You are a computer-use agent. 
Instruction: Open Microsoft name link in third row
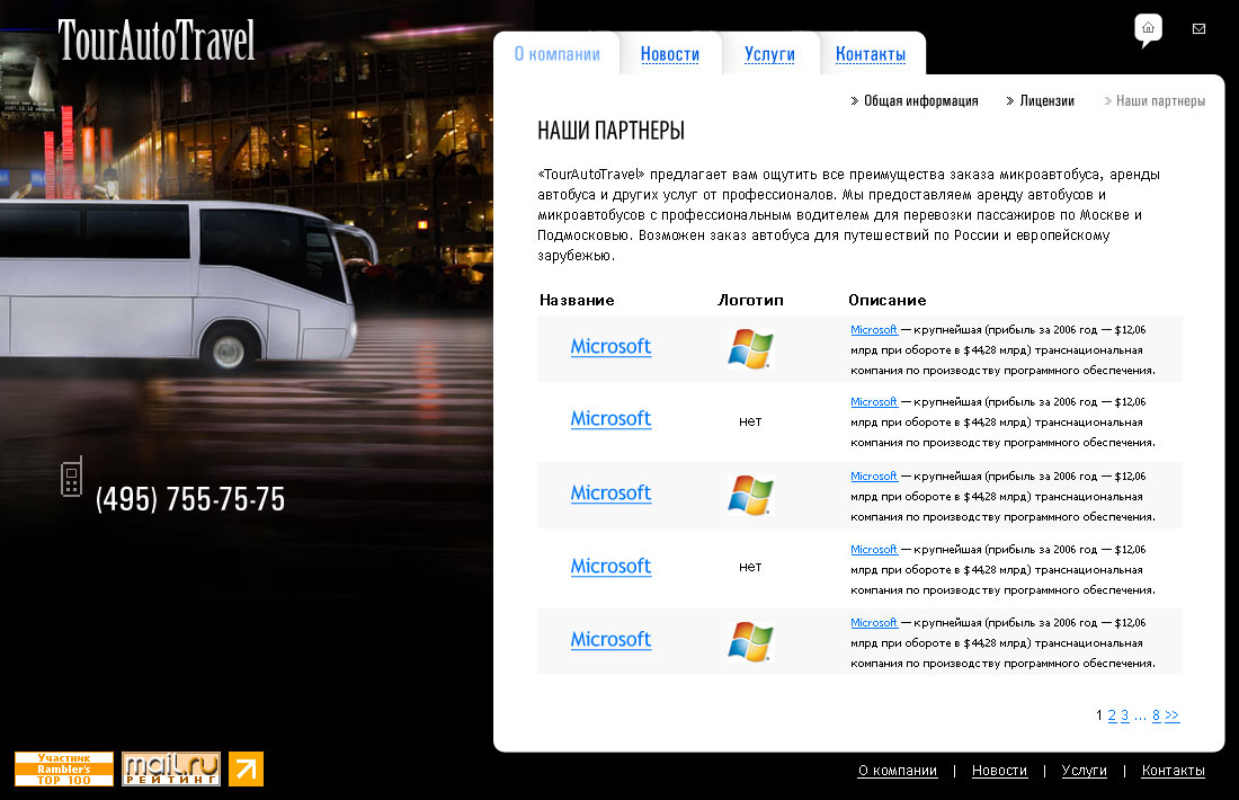pyautogui.click(x=611, y=493)
